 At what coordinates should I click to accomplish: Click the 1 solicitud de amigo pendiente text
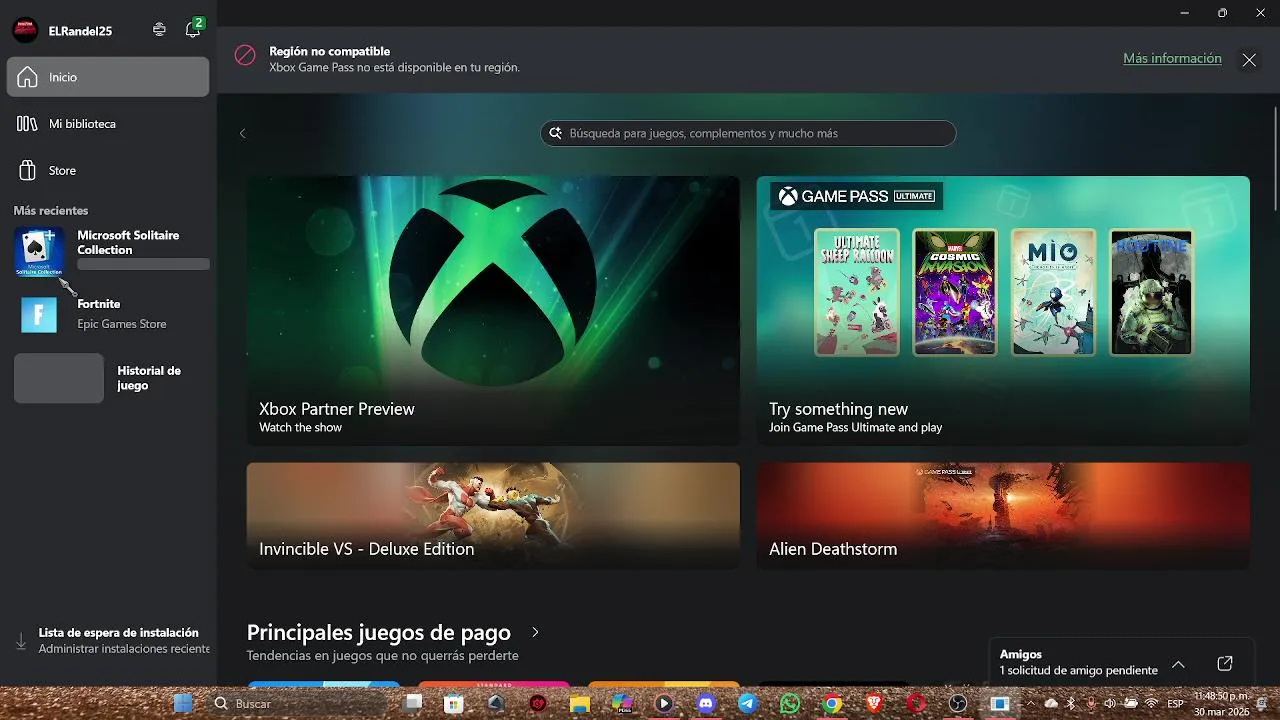pyautogui.click(x=1079, y=670)
